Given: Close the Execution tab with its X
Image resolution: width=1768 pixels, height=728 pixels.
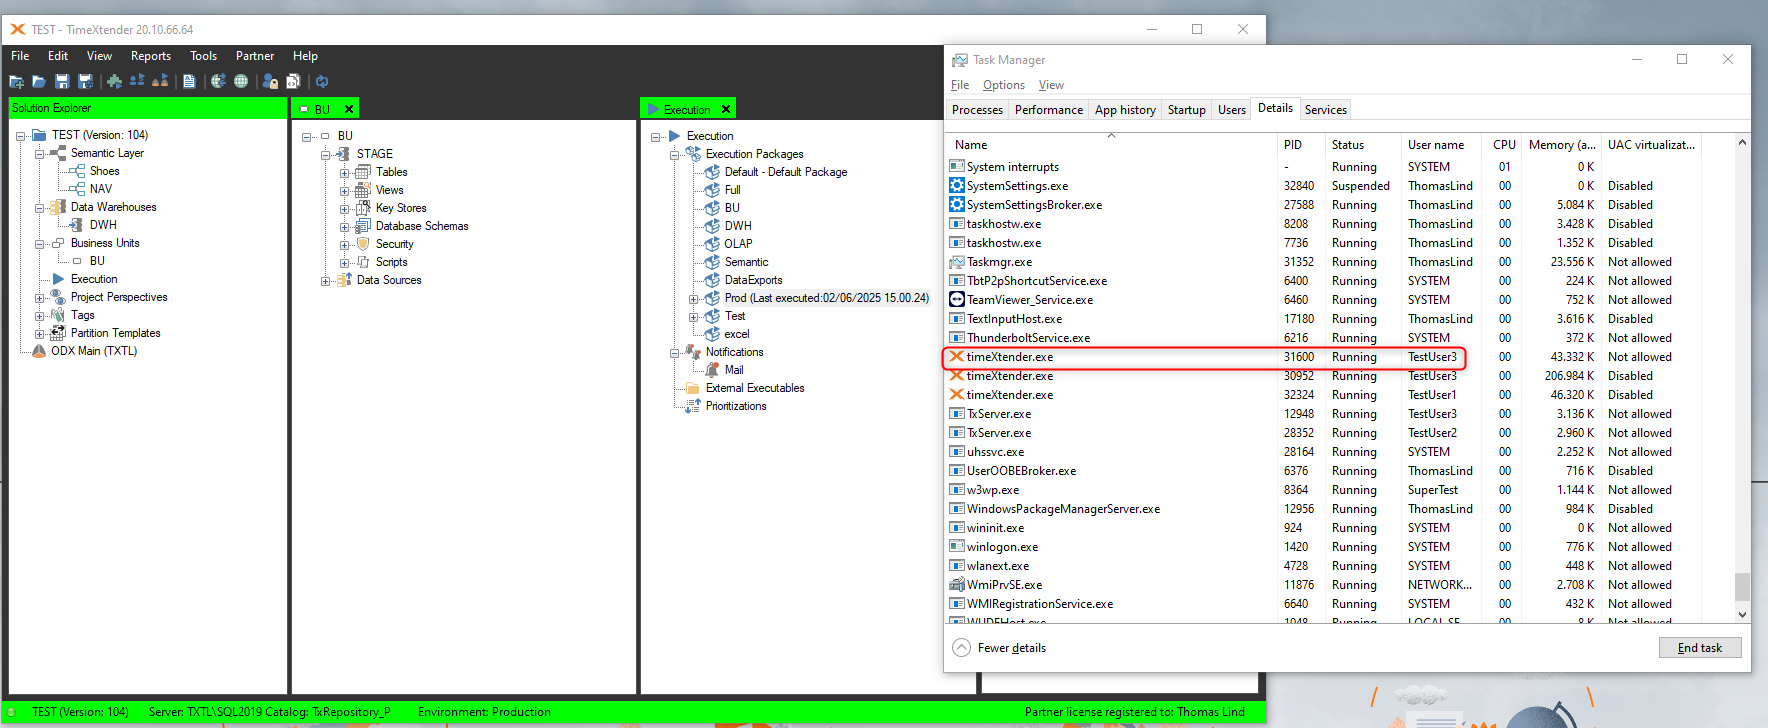Looking at the screenshot, I should click(726, 109).
